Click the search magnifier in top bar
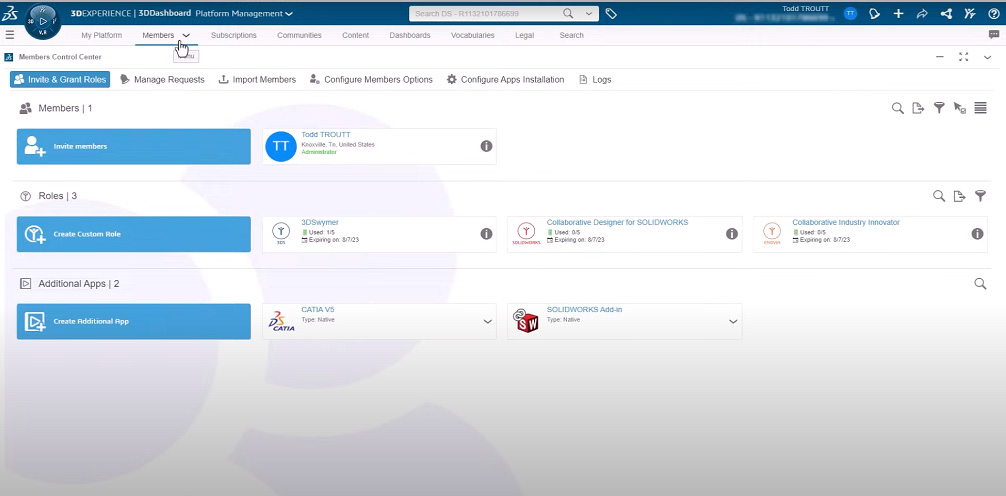This screenshot has width=1006, height=496. pos(568,13)
